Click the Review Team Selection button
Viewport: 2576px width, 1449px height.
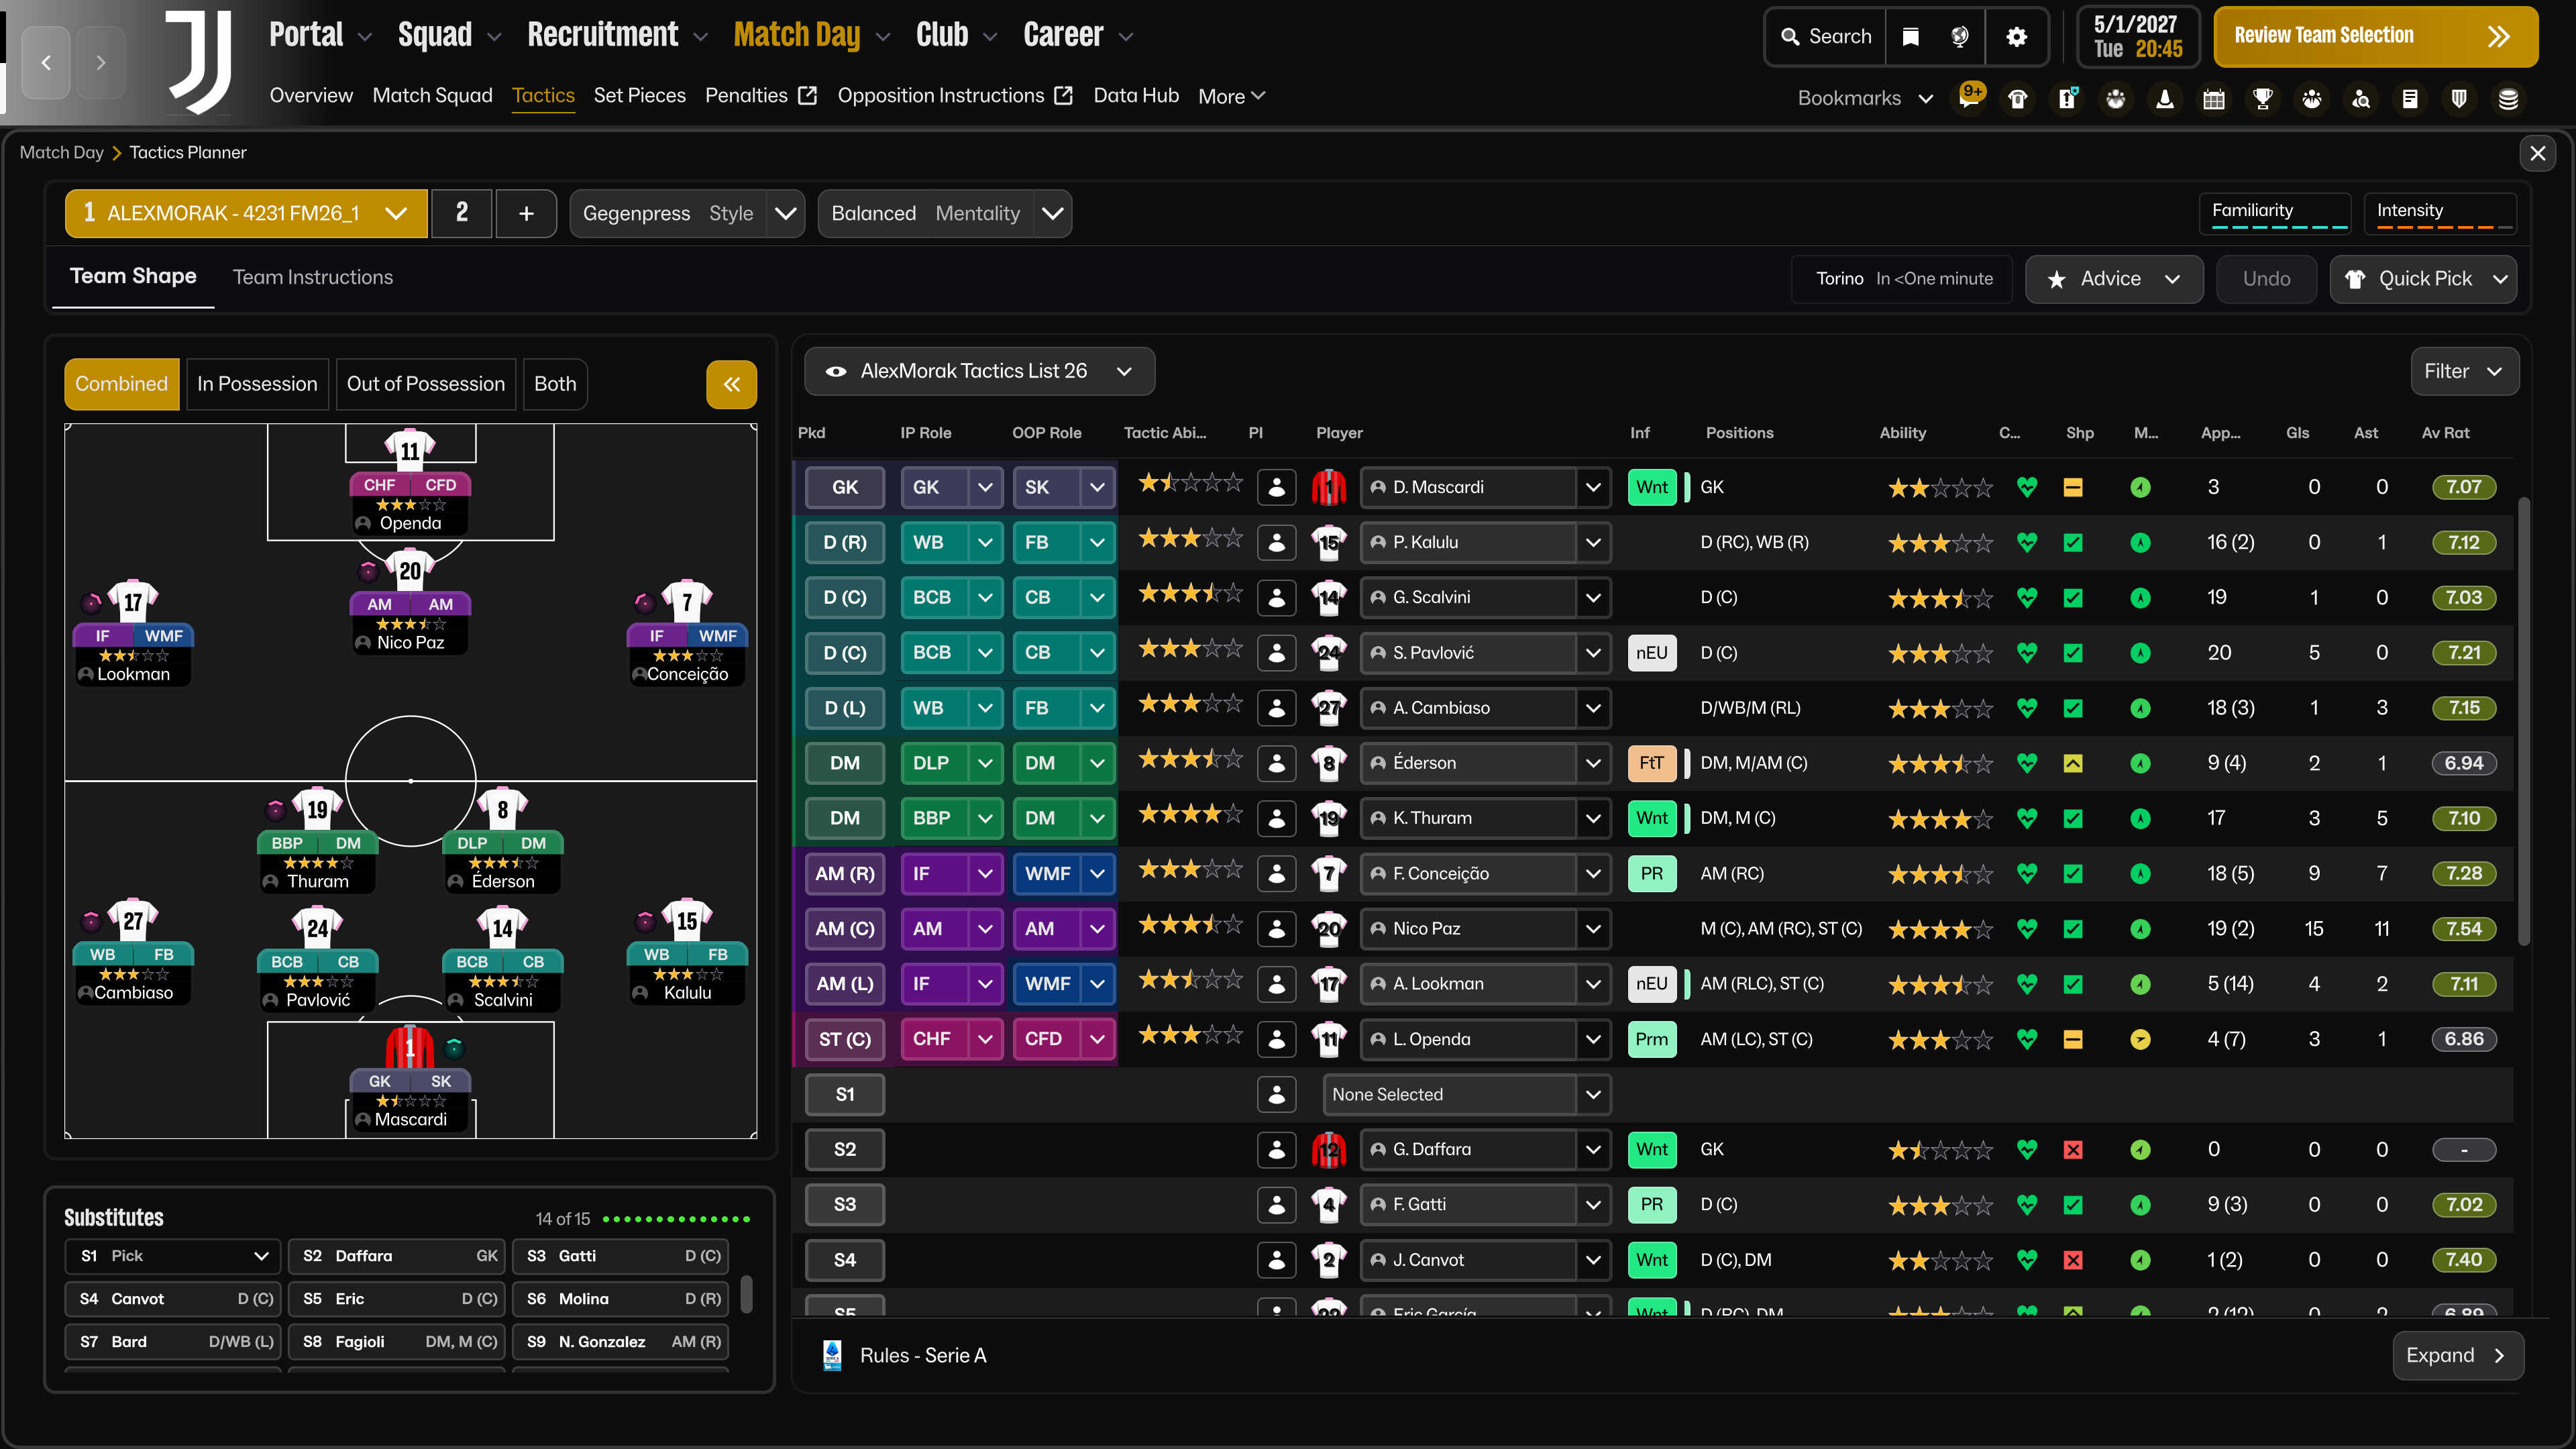2374,37
